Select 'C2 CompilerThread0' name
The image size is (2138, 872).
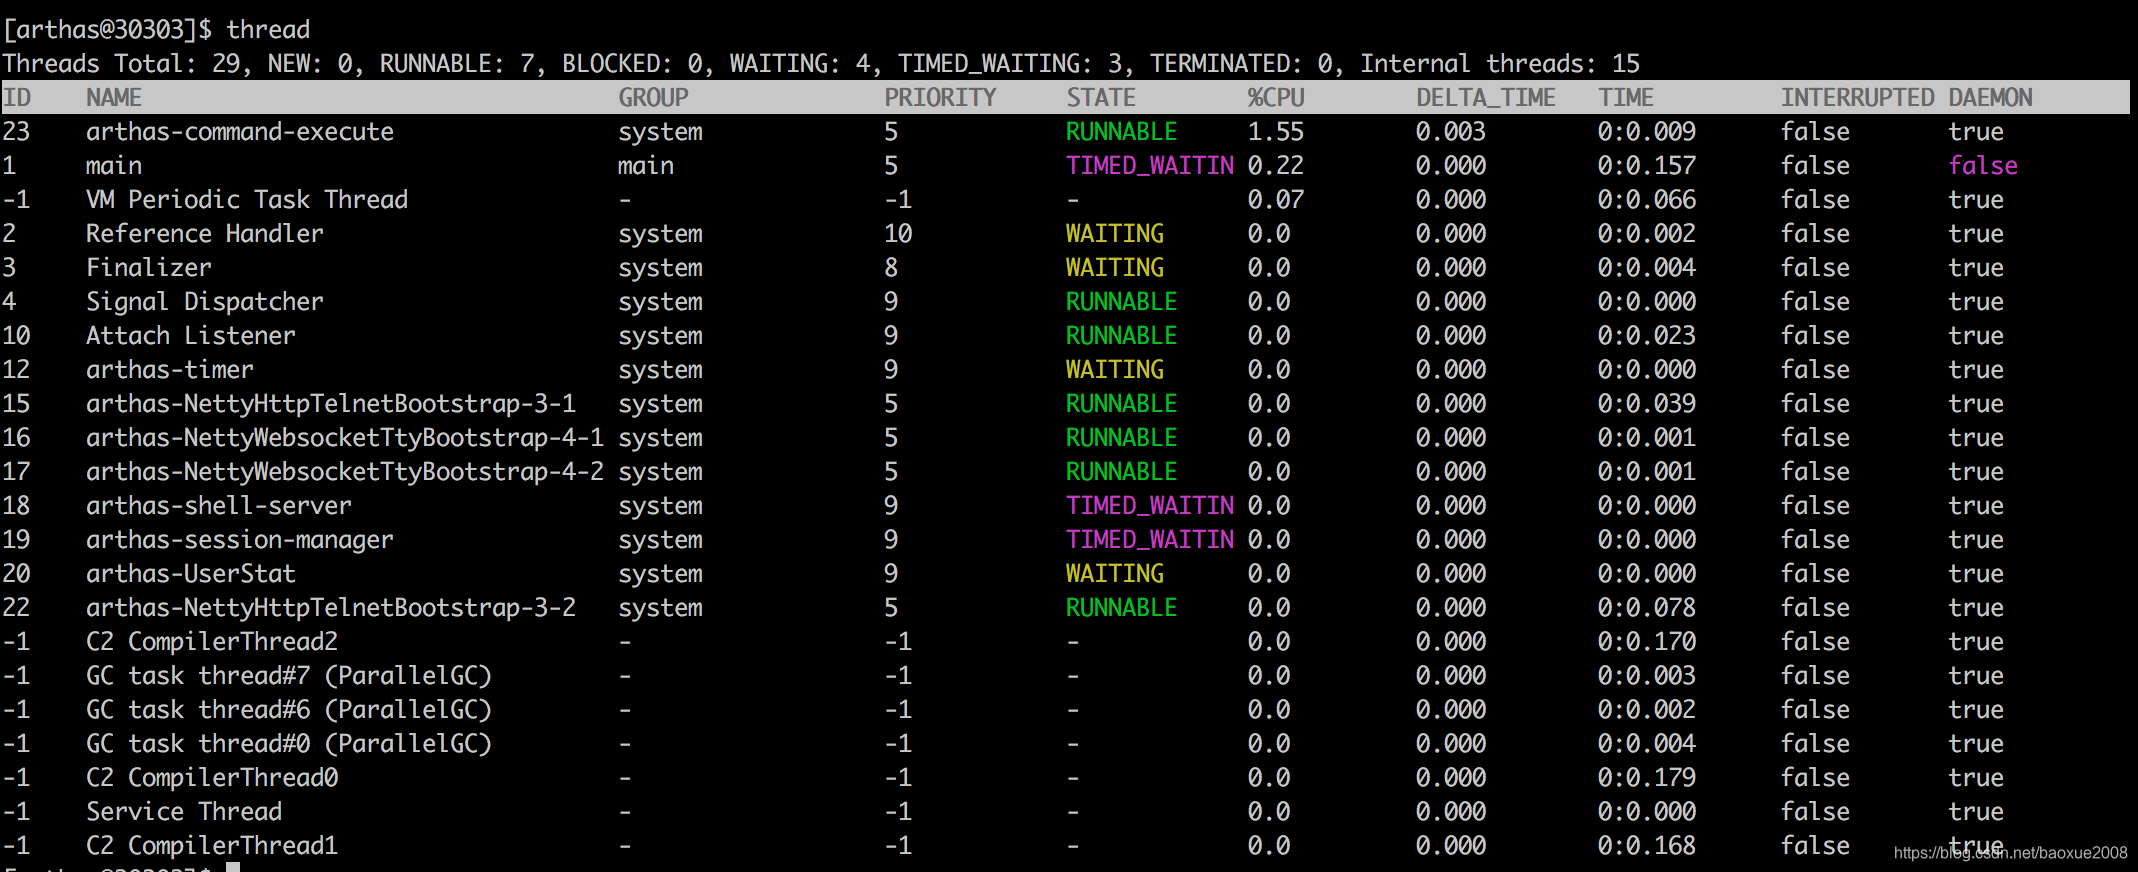point(212,777)
